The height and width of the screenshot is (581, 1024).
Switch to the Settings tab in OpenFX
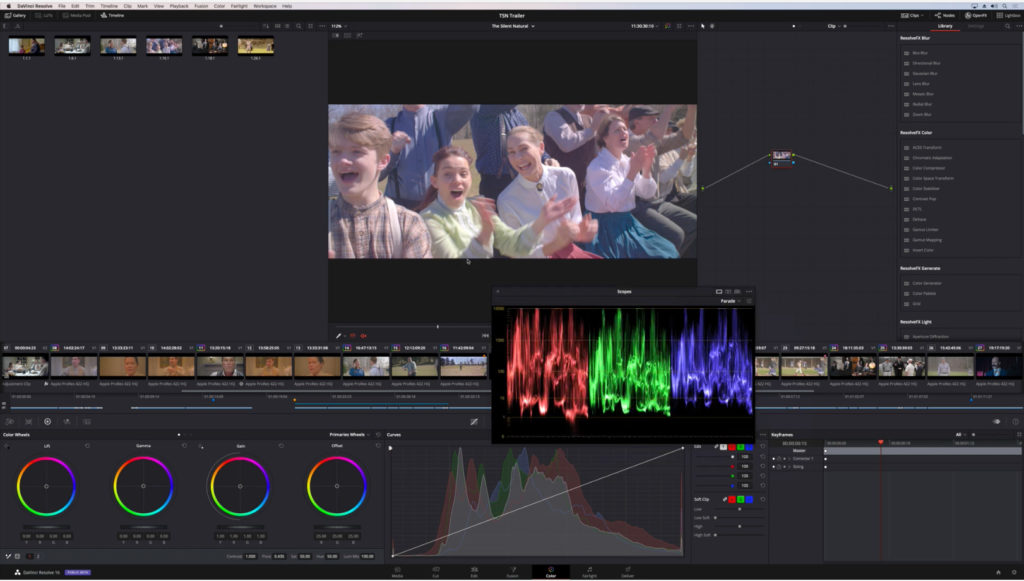click(976, 26)
